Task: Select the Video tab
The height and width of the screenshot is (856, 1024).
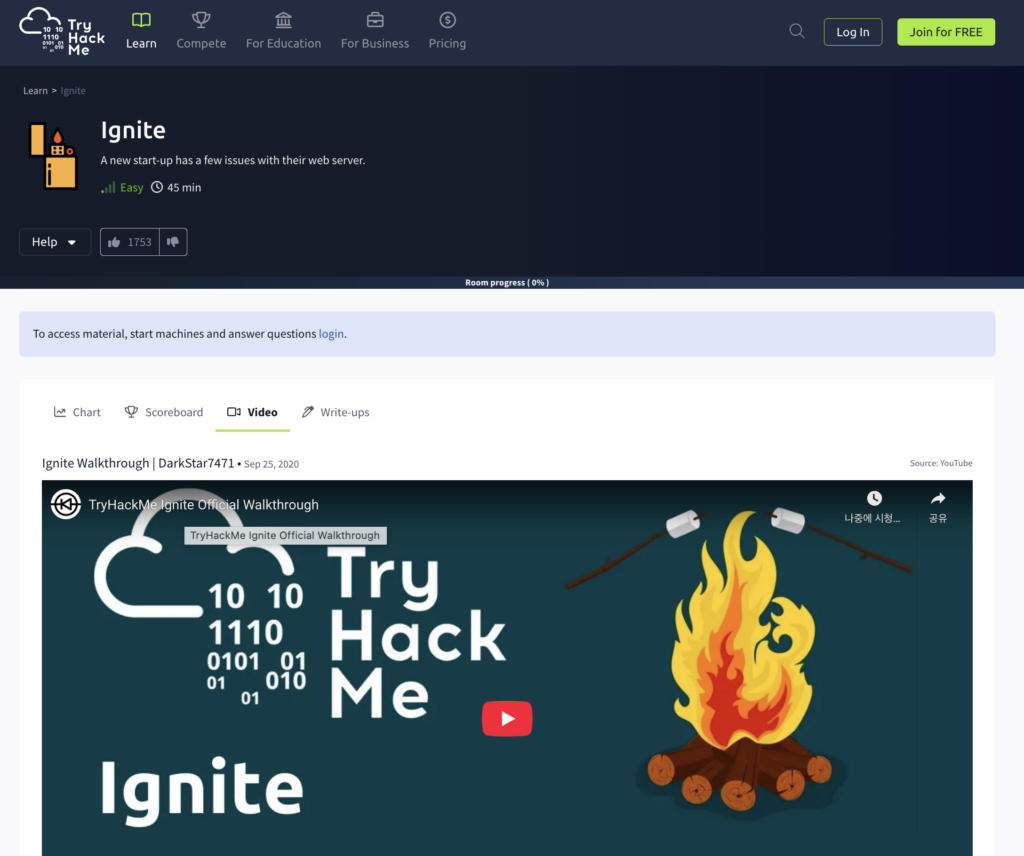Action: click(252, 412)
